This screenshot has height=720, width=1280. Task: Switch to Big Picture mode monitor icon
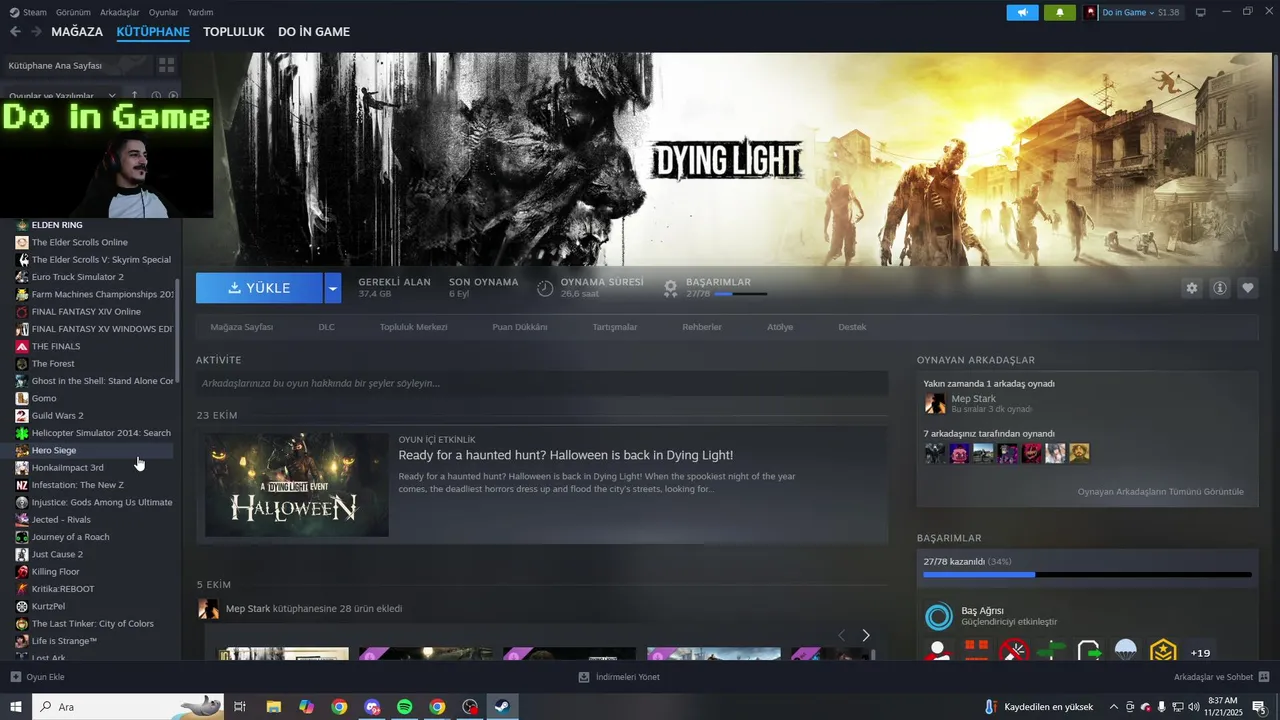1201,12
